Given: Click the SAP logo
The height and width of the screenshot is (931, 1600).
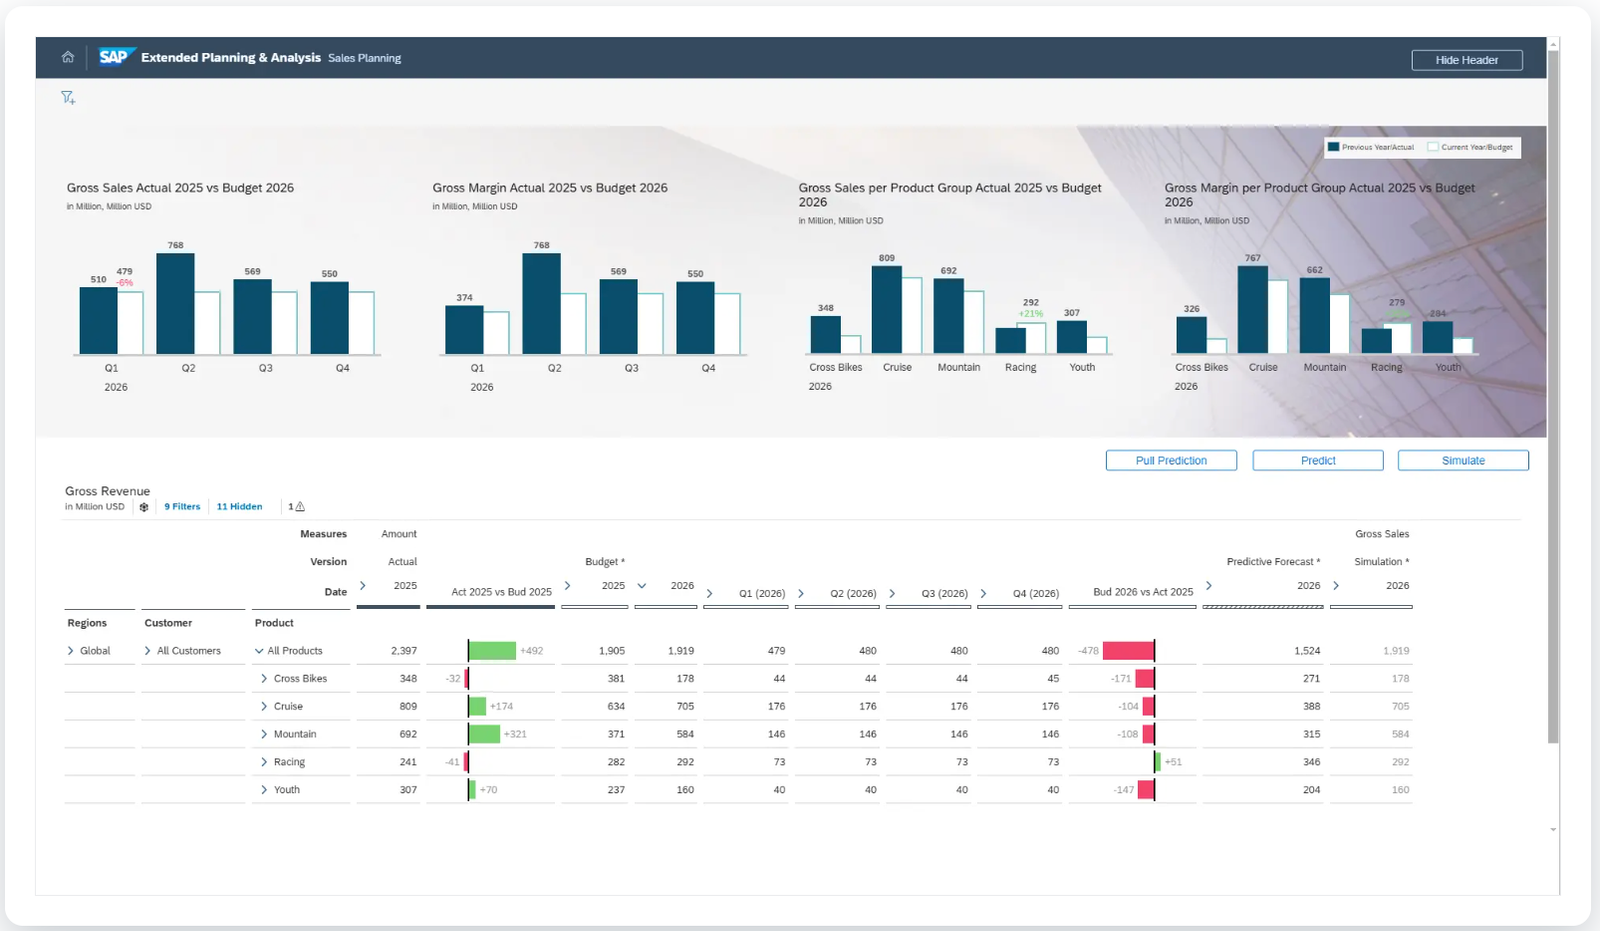Looking at the screenshot, I should [x=114, y=57].
